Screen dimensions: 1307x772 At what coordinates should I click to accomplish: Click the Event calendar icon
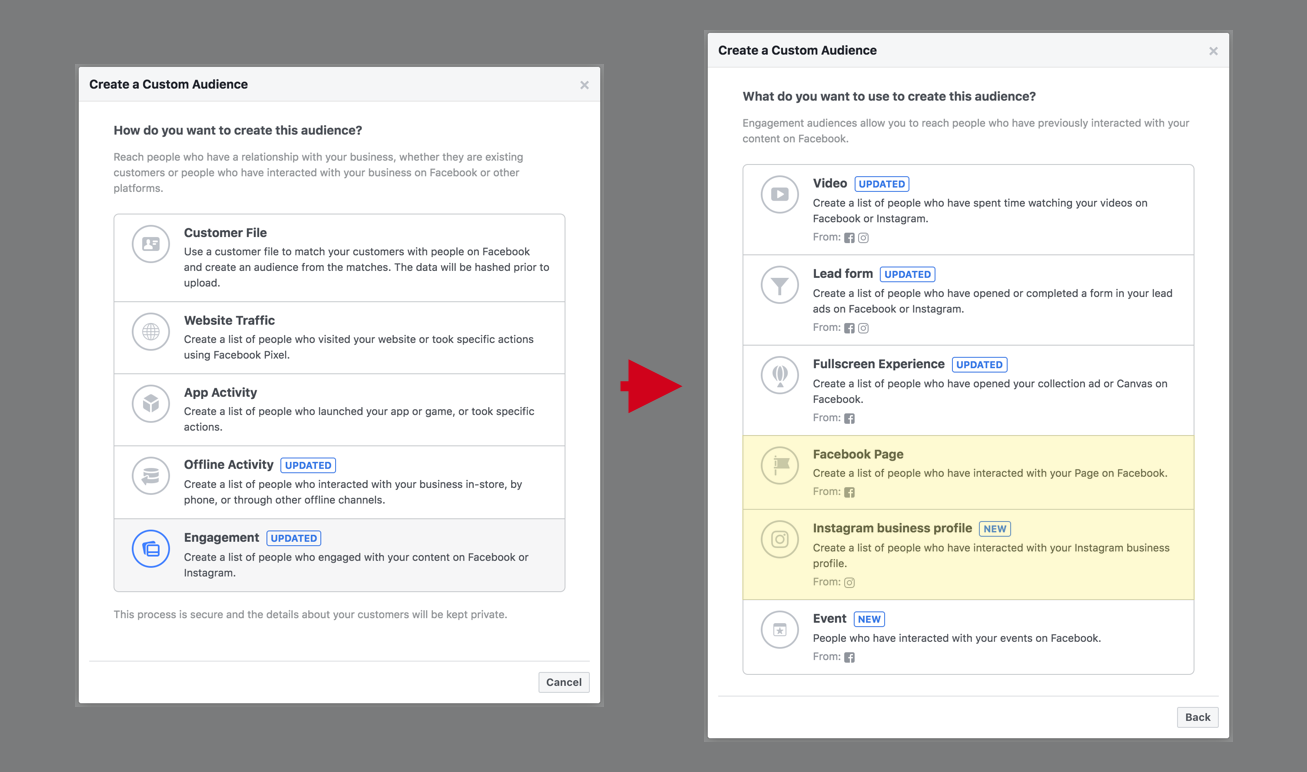coord(780,630)
